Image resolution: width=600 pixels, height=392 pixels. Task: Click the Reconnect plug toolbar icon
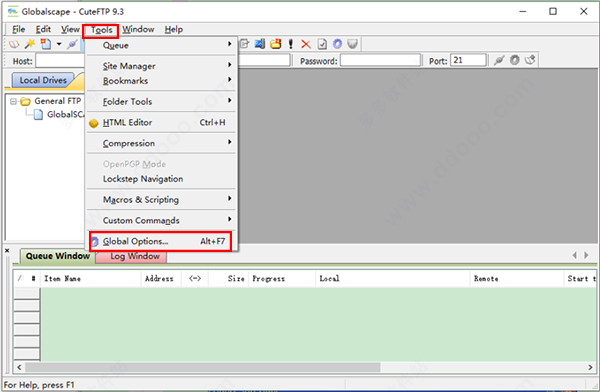click(x=72, y=44)
